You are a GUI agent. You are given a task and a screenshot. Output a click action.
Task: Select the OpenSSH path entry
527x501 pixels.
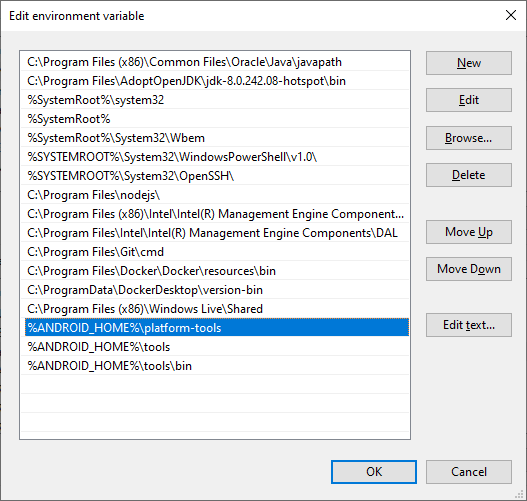coord(215,176)
